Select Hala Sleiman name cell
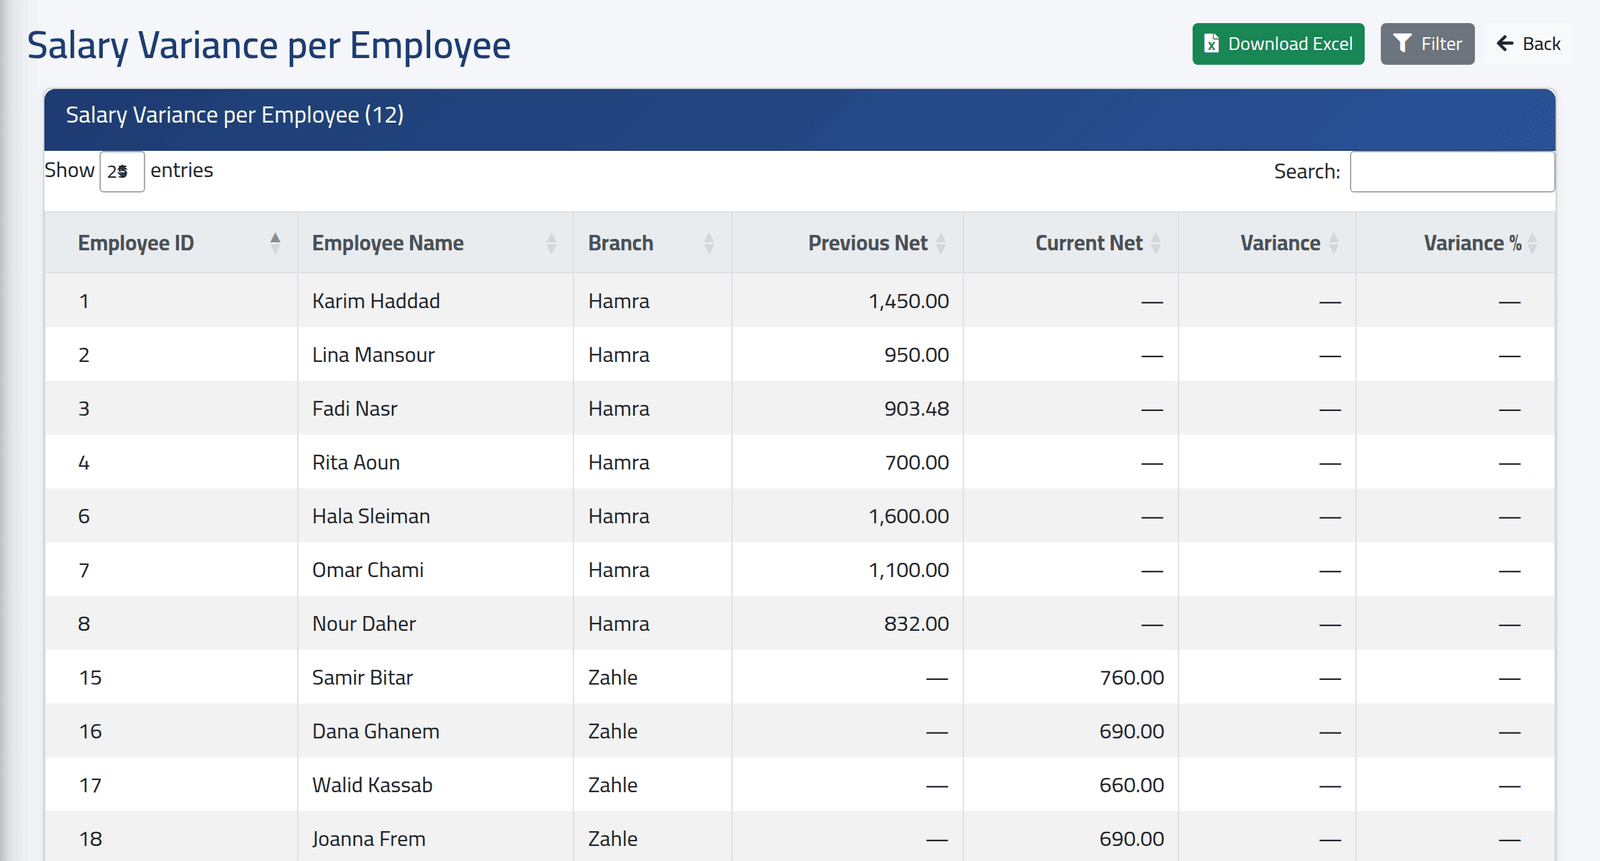The height and width of the screenshot is (861, 1600). click(x=435, y=516)
